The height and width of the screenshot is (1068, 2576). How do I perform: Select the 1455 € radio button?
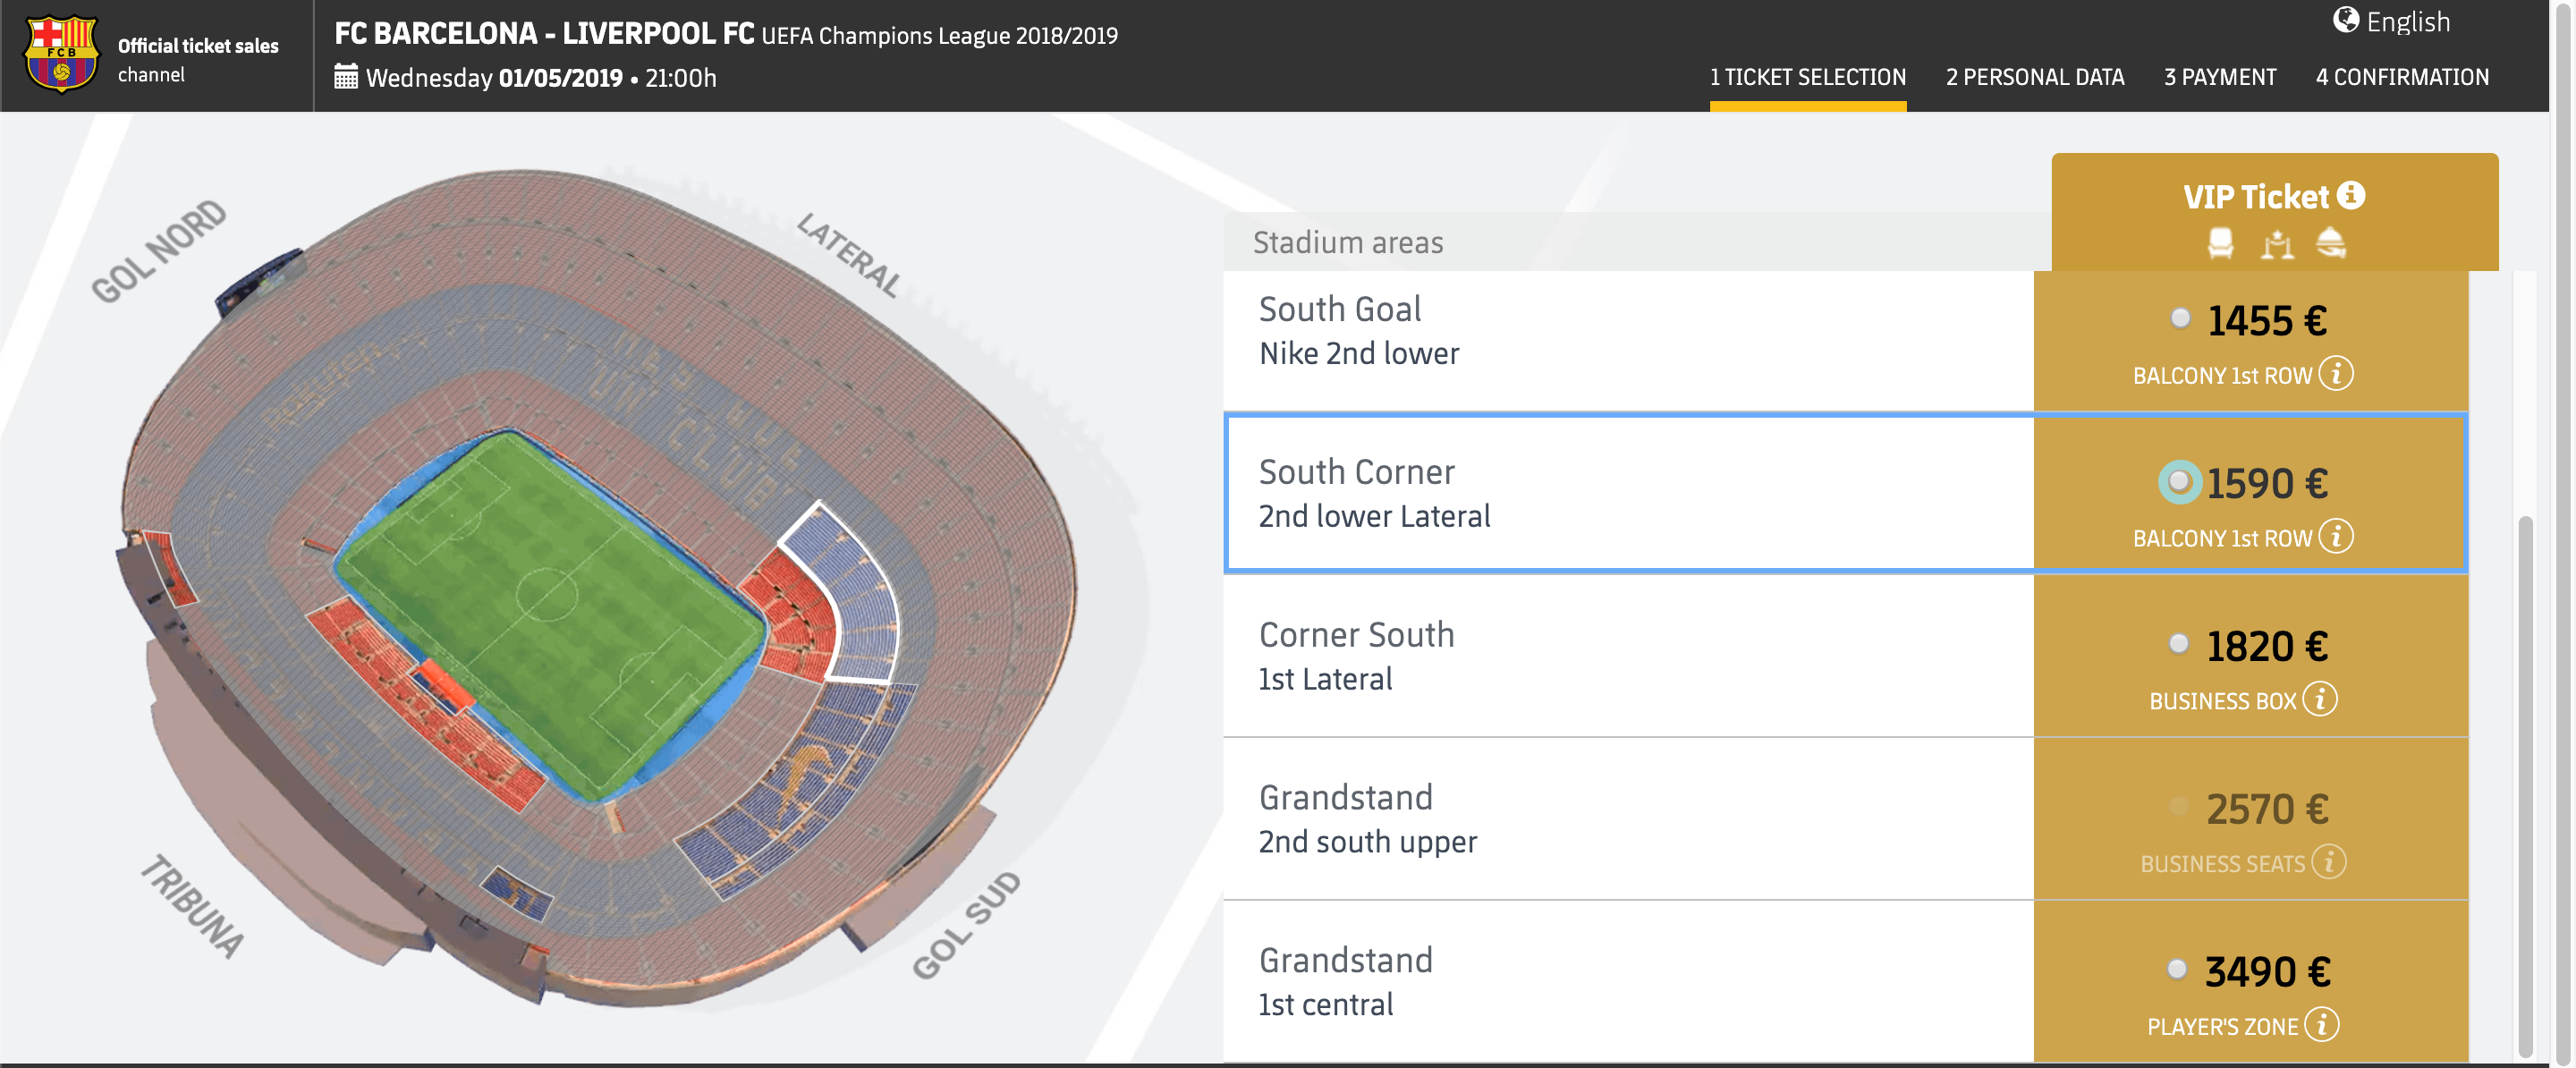pos(2180,318)
